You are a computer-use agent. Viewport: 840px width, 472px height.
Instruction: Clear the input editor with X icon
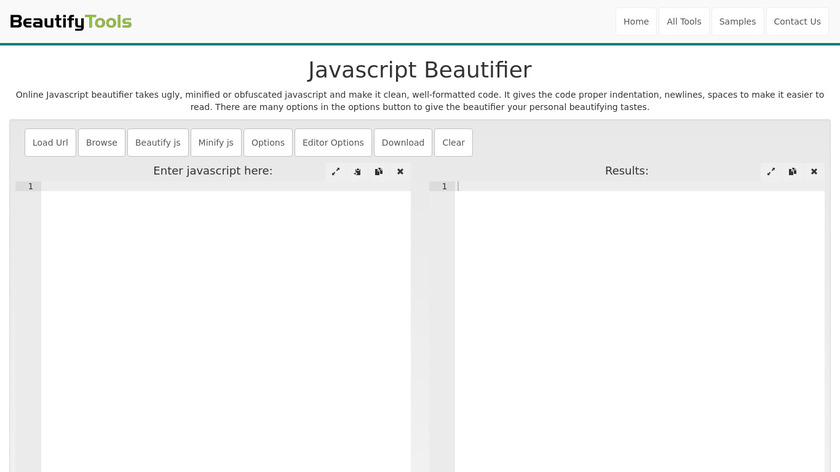click(x=400, y=171)
